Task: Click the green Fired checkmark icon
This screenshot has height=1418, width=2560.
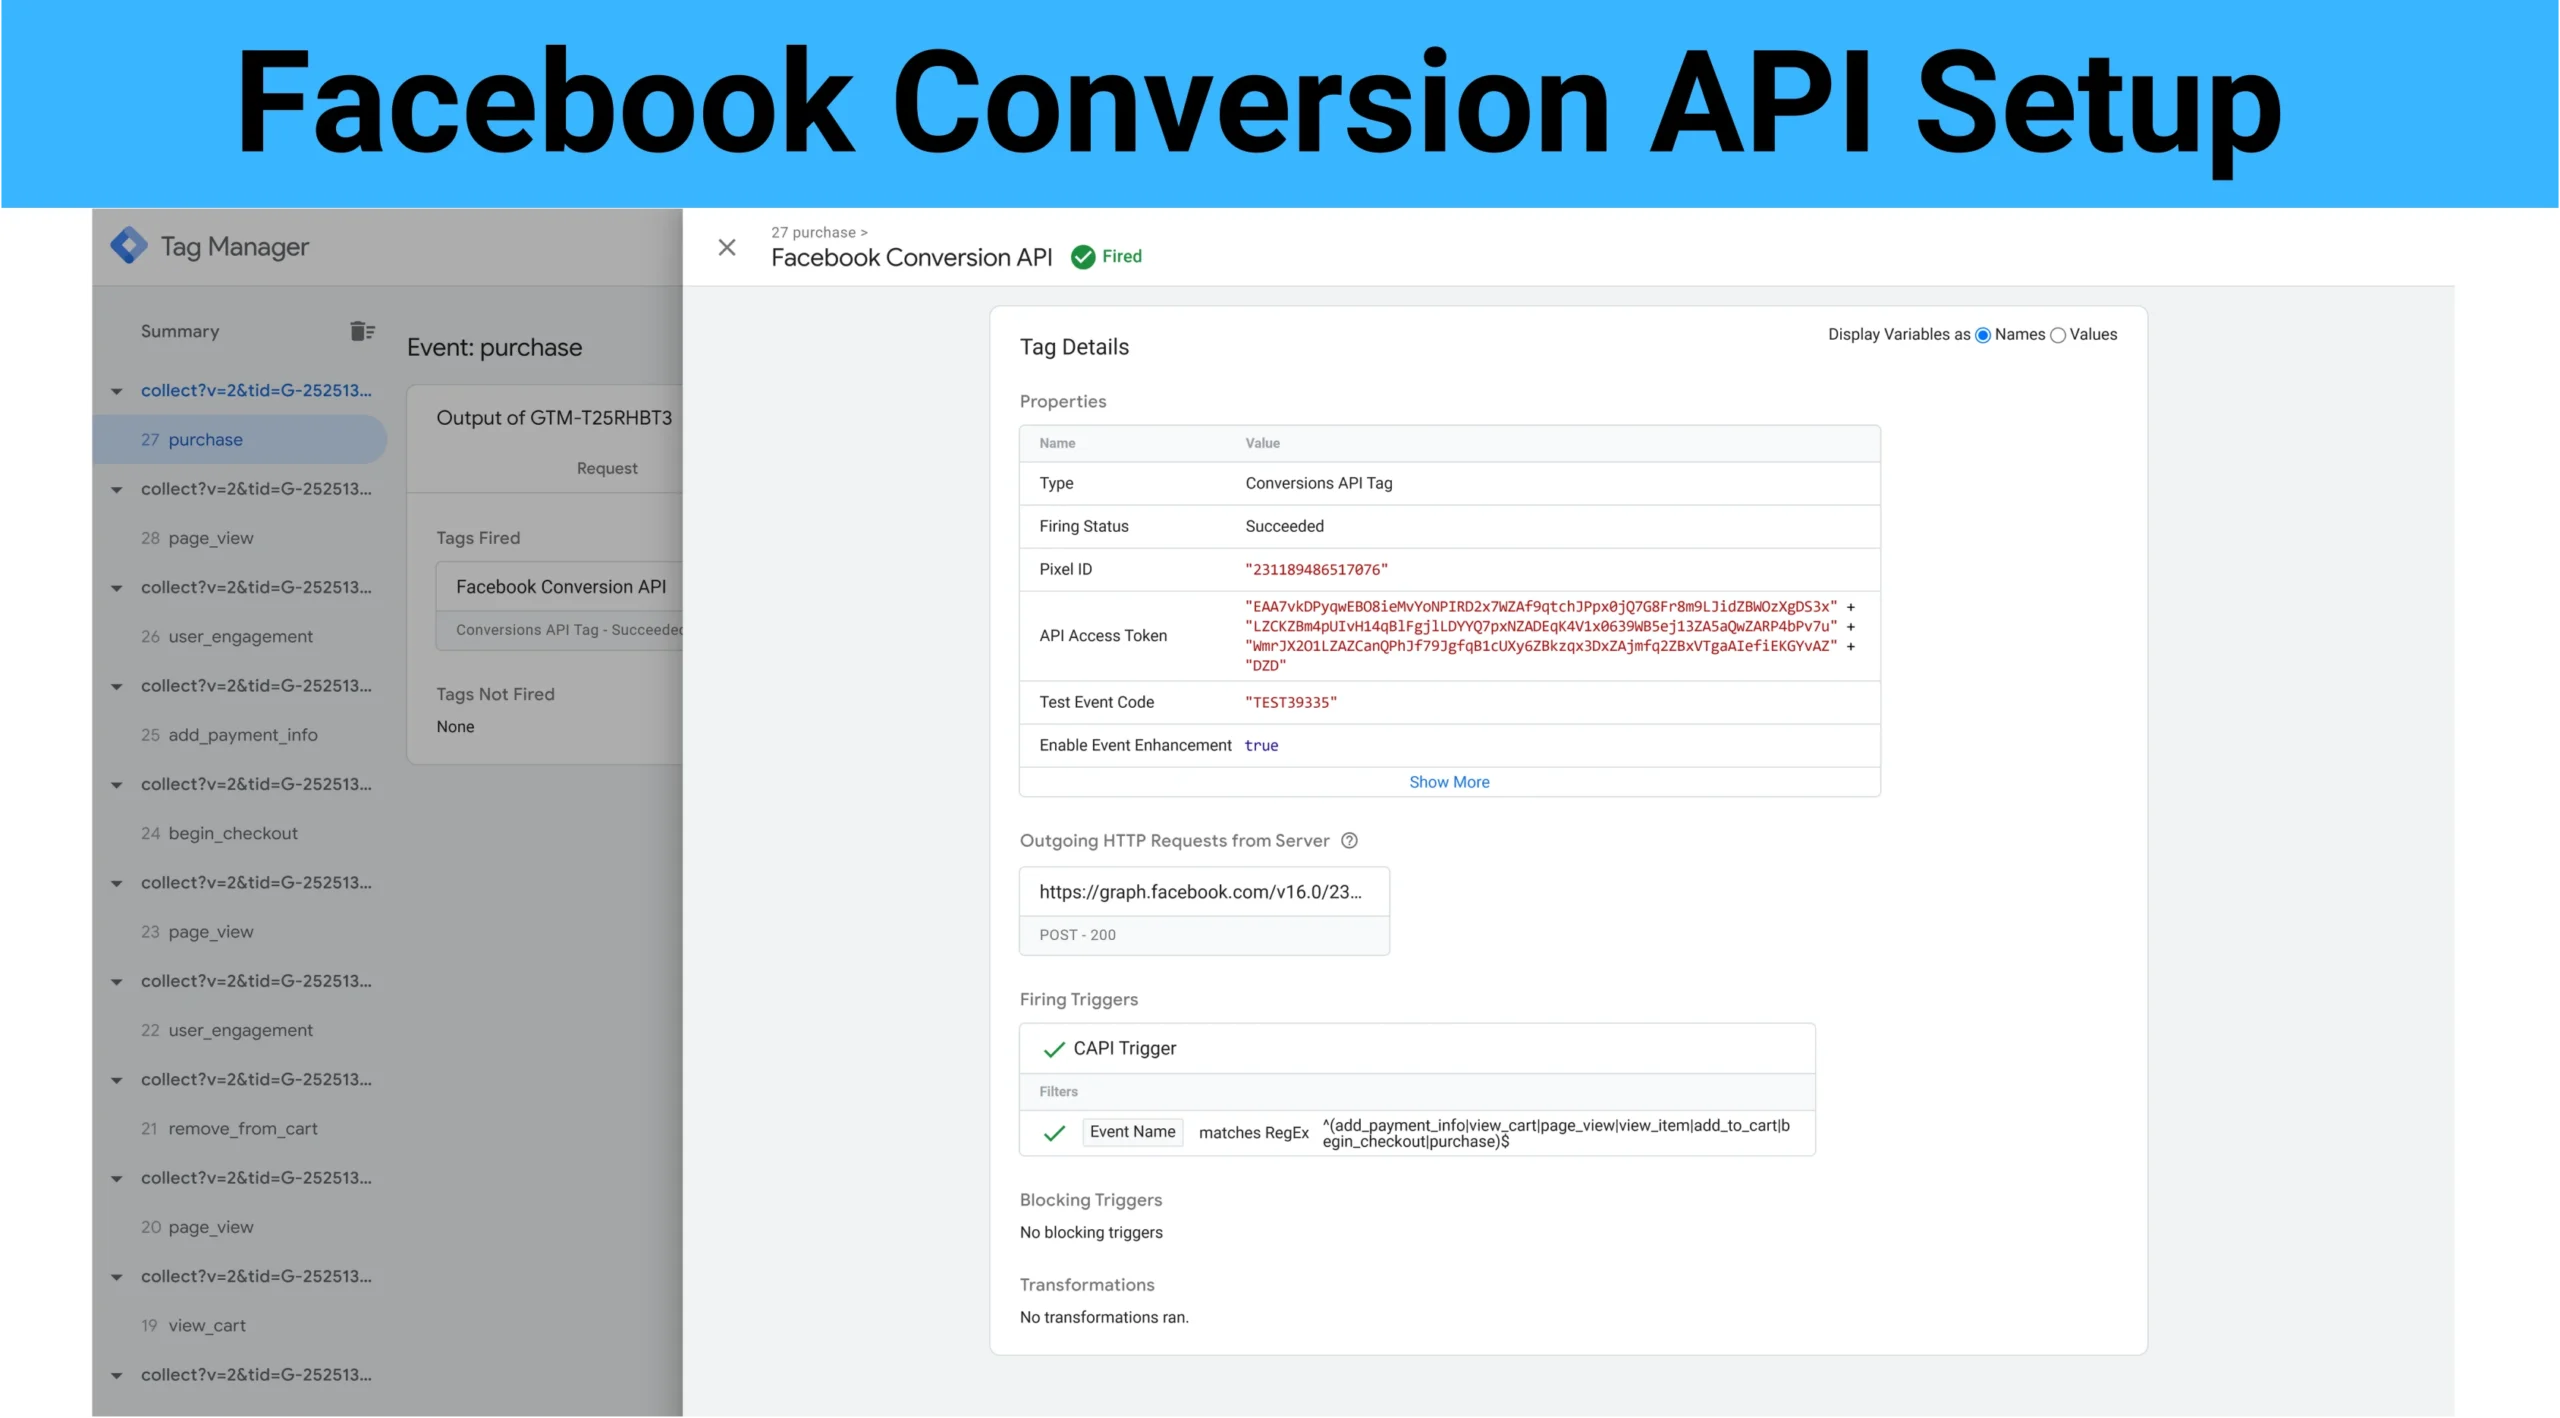Action: (1083, 257)
